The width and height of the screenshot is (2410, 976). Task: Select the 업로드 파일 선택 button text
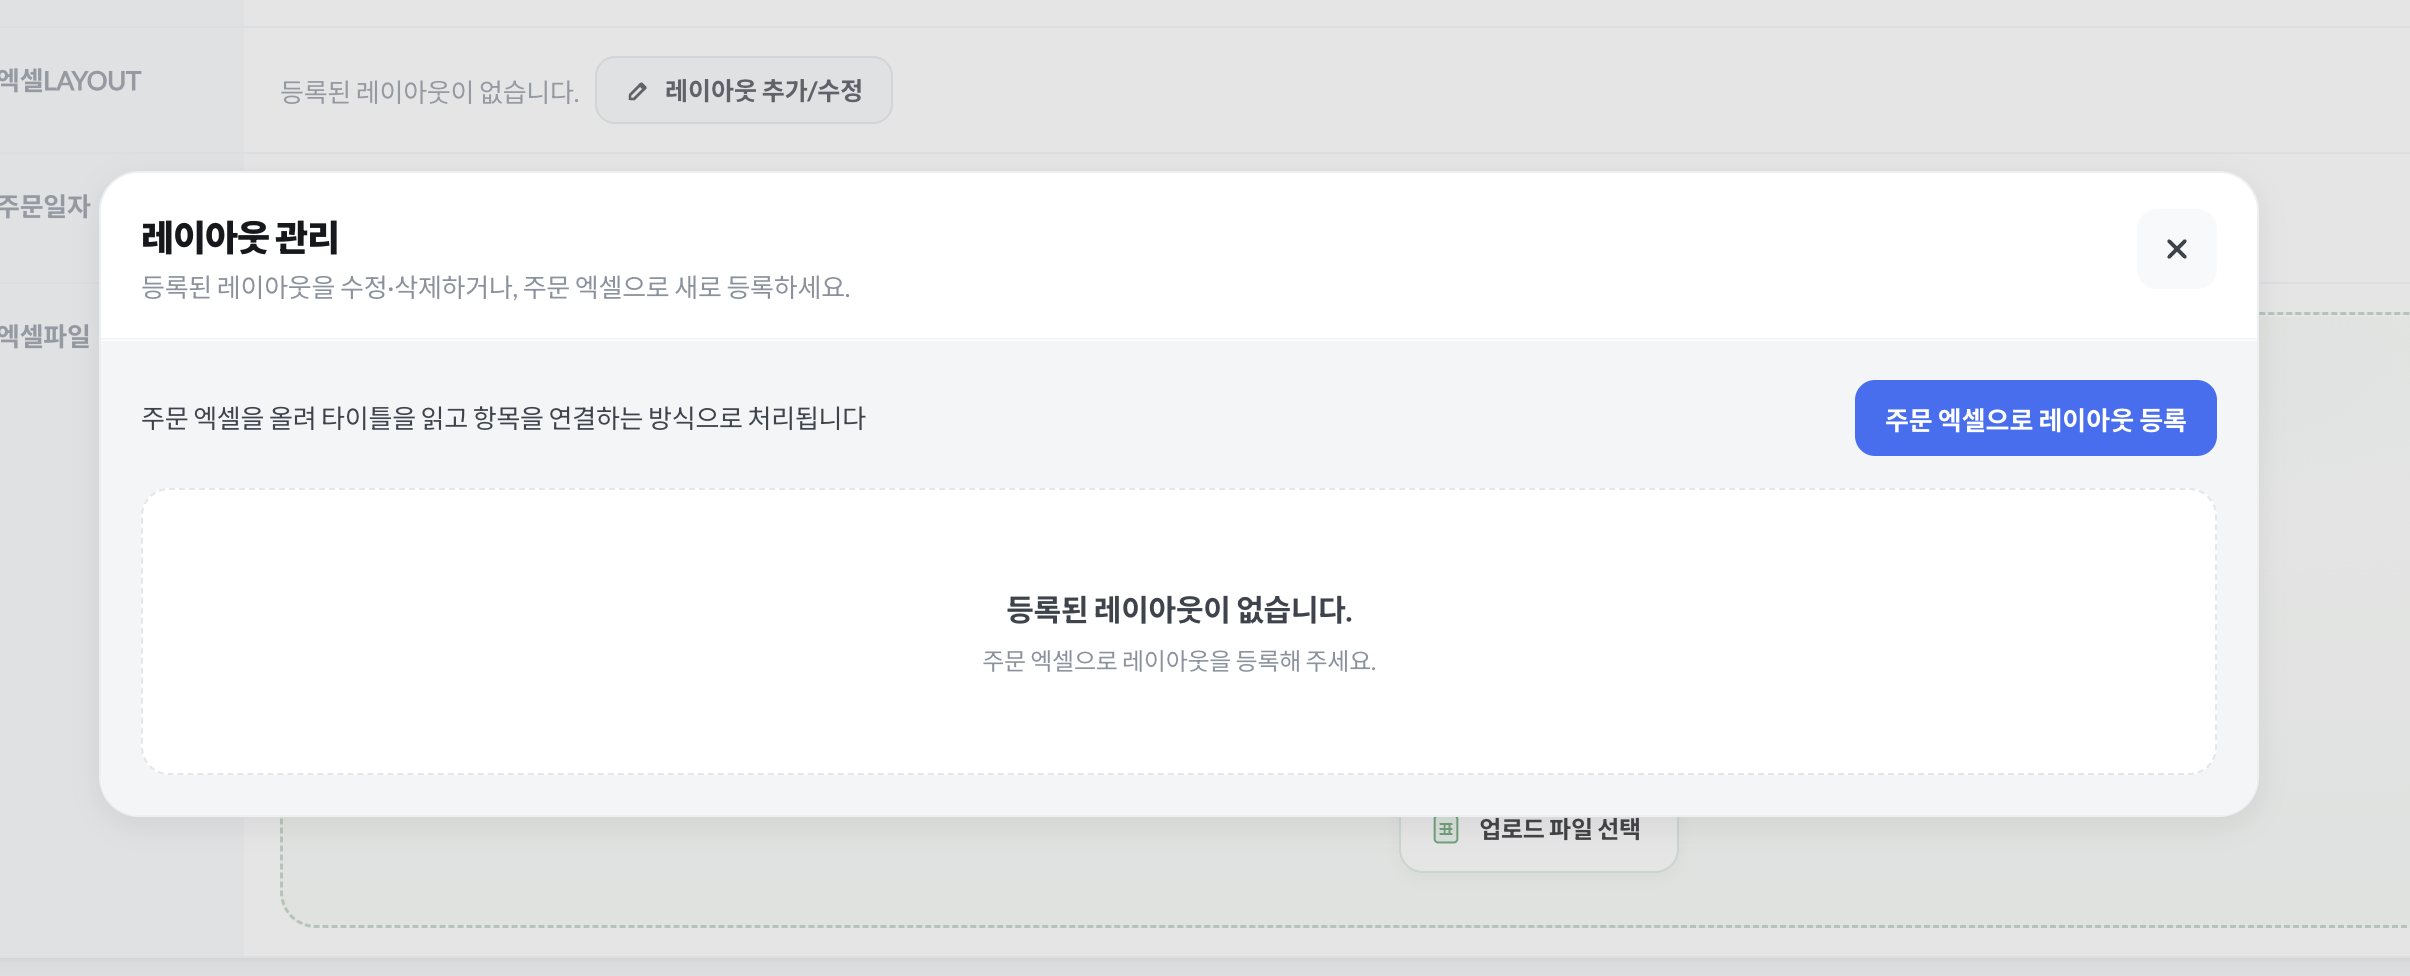point(1559,829)
